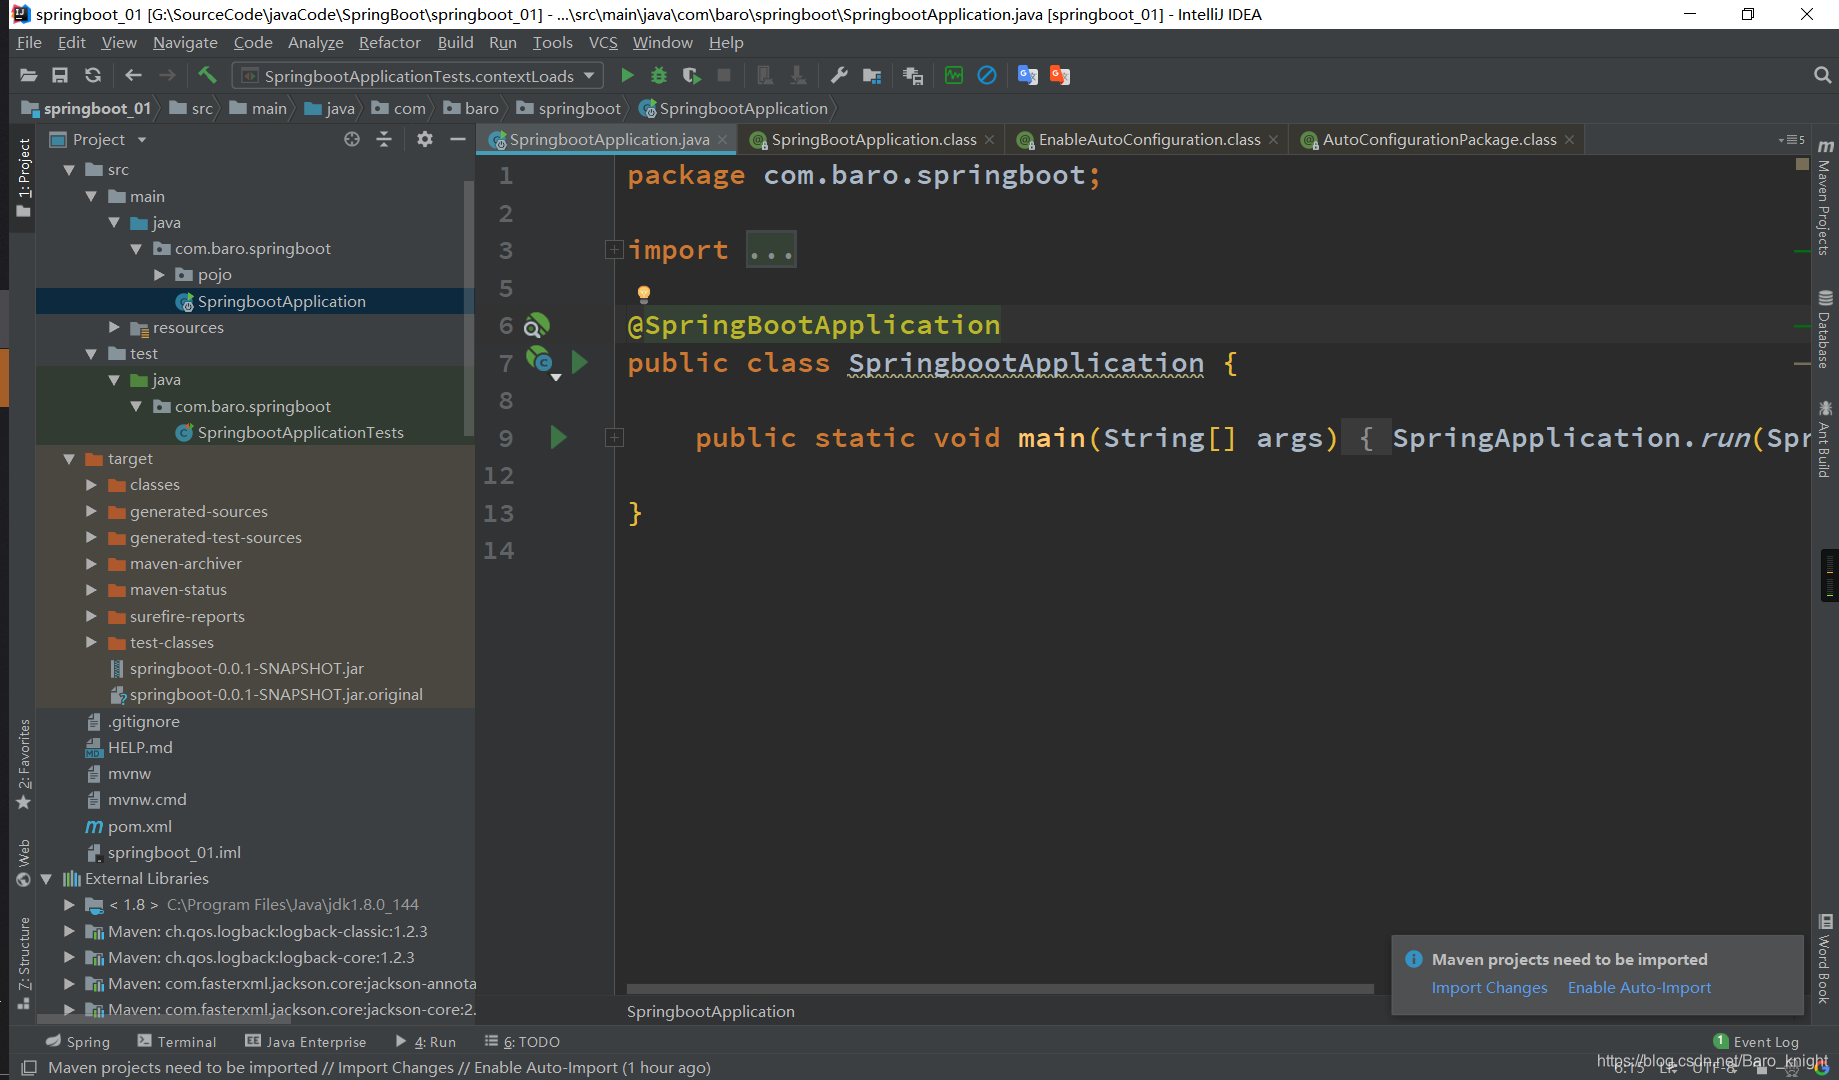Open Project Structure toolbar icon
Viewport: 1839px width, 1080px height.
pos(872,75)
